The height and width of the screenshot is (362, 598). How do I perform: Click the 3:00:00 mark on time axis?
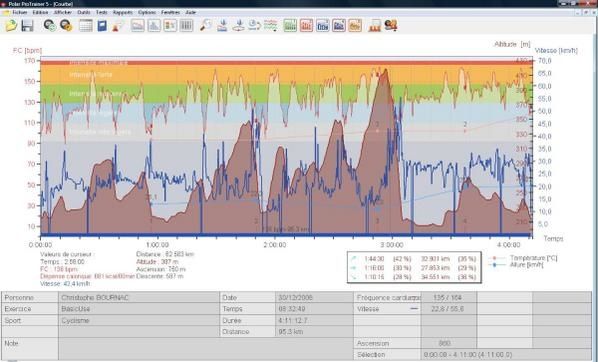[x=392, y=245]
